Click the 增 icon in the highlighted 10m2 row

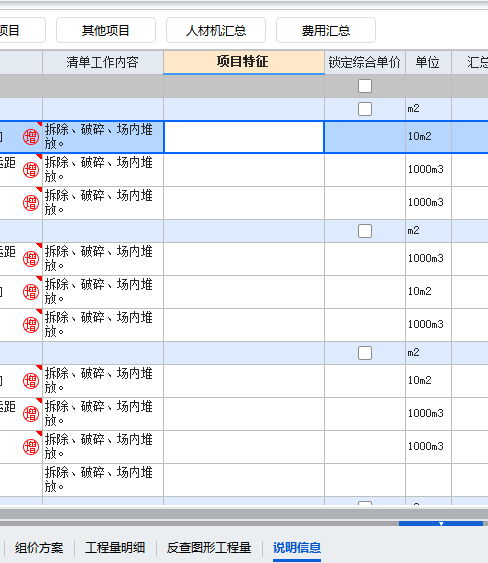31,137
